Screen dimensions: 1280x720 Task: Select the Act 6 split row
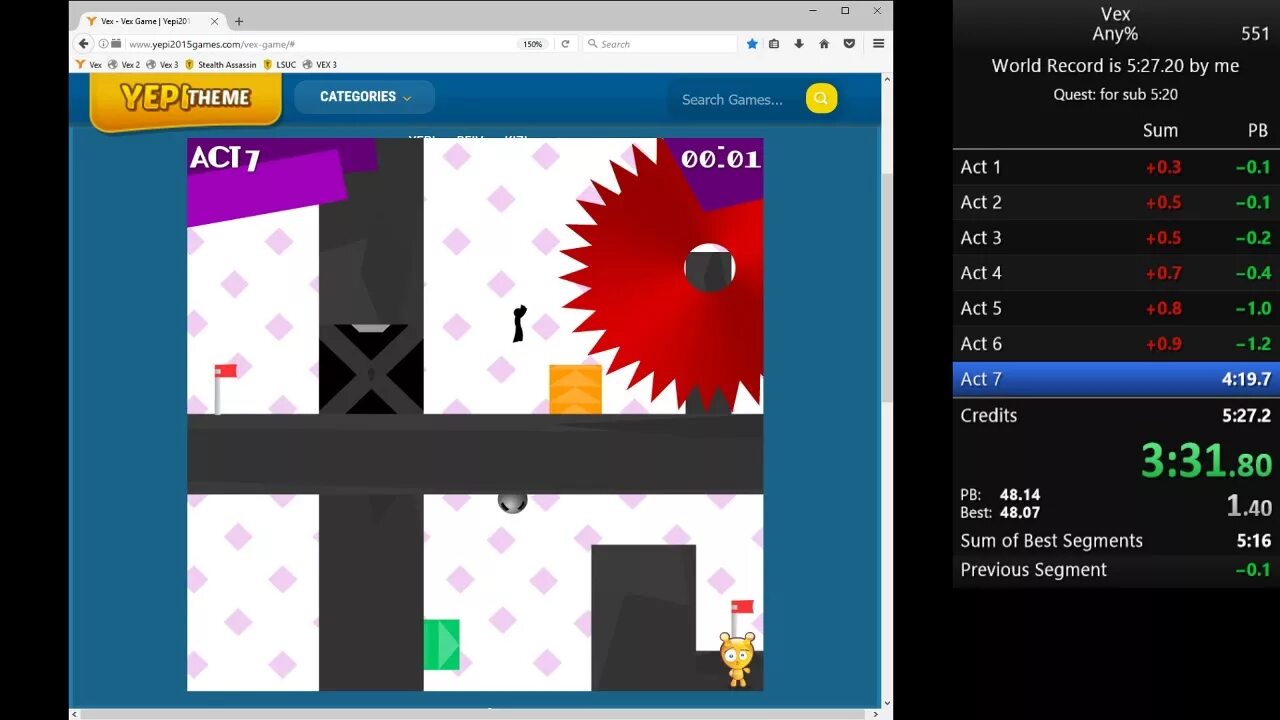click(x=1116, y=344)
